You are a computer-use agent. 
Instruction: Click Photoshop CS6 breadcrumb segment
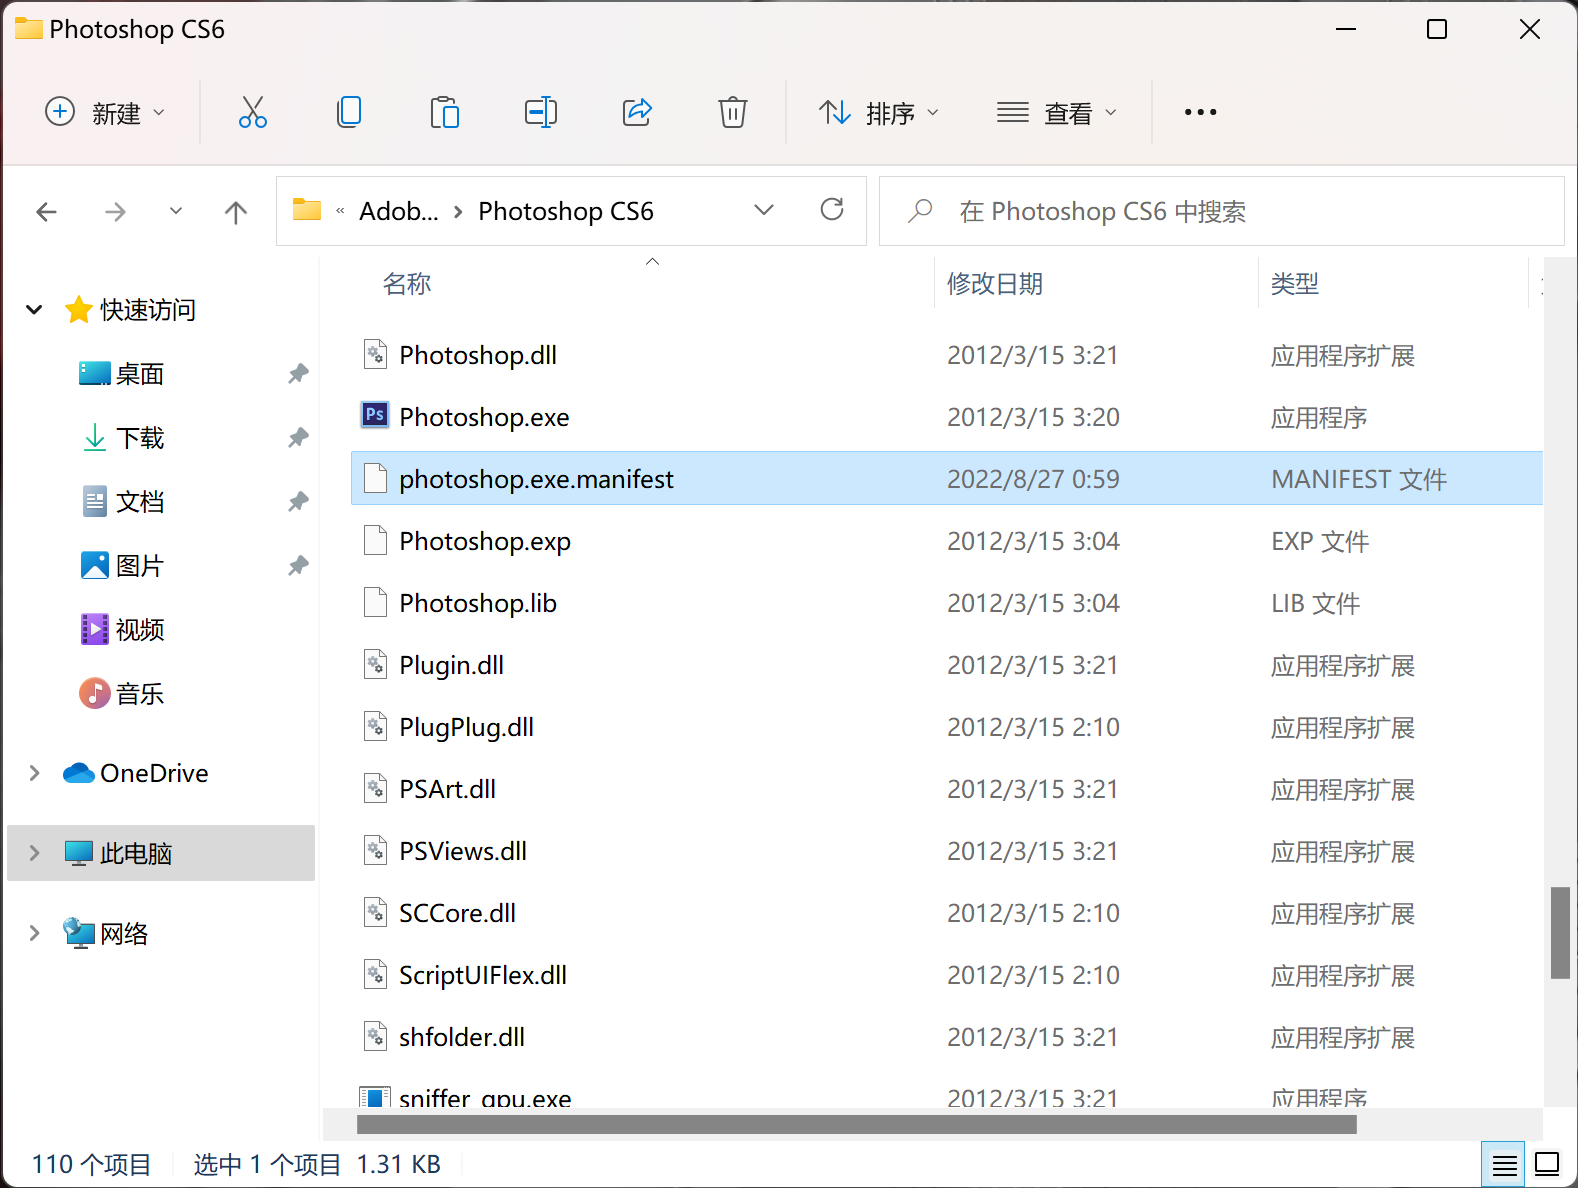pyautogui.click(x=566, y=211)
